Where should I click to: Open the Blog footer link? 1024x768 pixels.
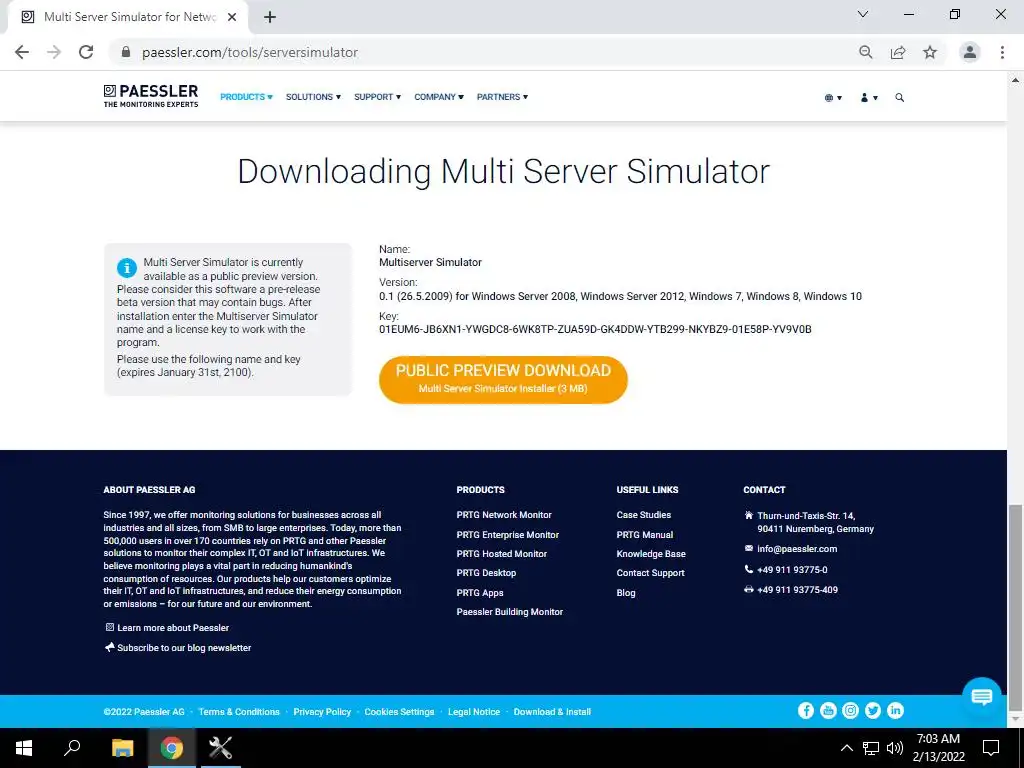click(x=626, y=592)
